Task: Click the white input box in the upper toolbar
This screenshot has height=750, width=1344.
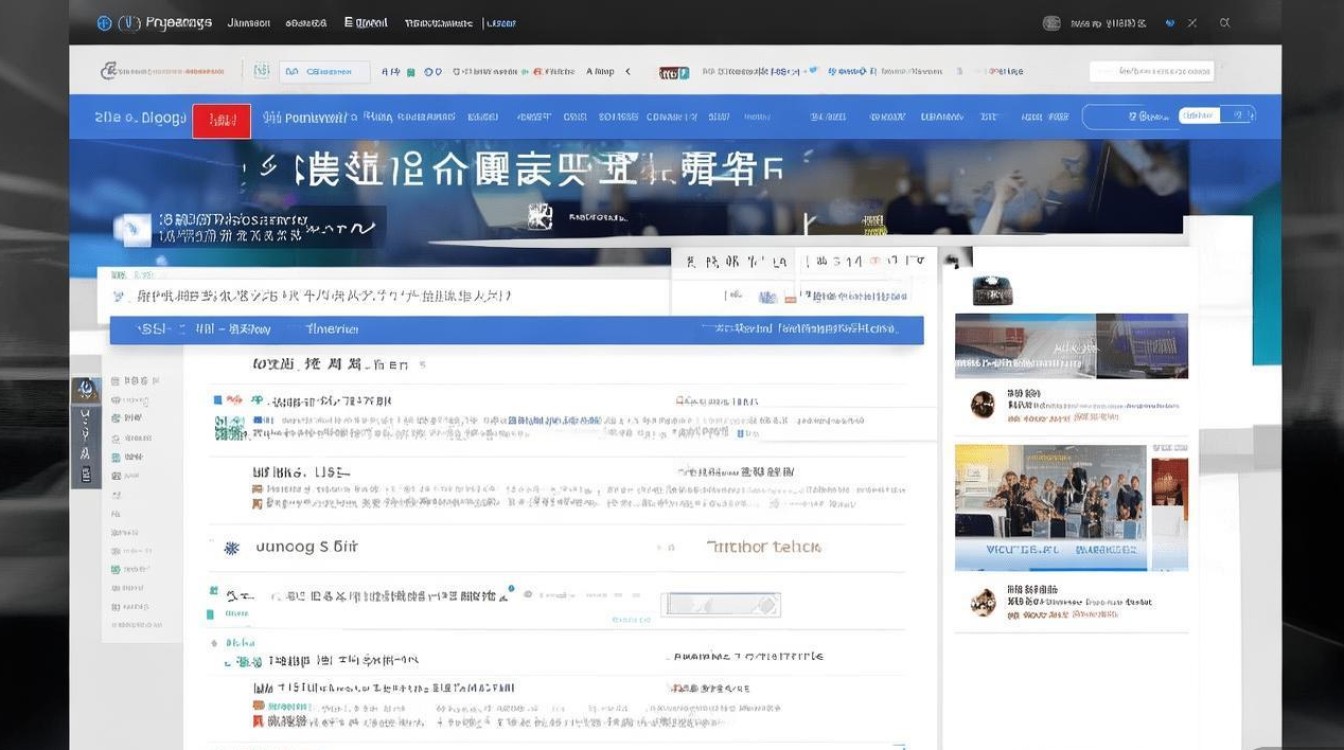Action: pyautogui.click(x=1151, y=71)
